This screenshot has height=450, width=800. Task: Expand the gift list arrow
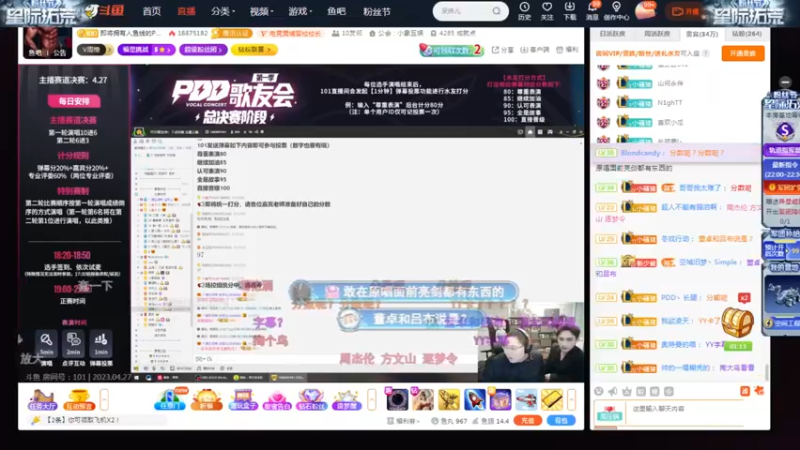571,399
